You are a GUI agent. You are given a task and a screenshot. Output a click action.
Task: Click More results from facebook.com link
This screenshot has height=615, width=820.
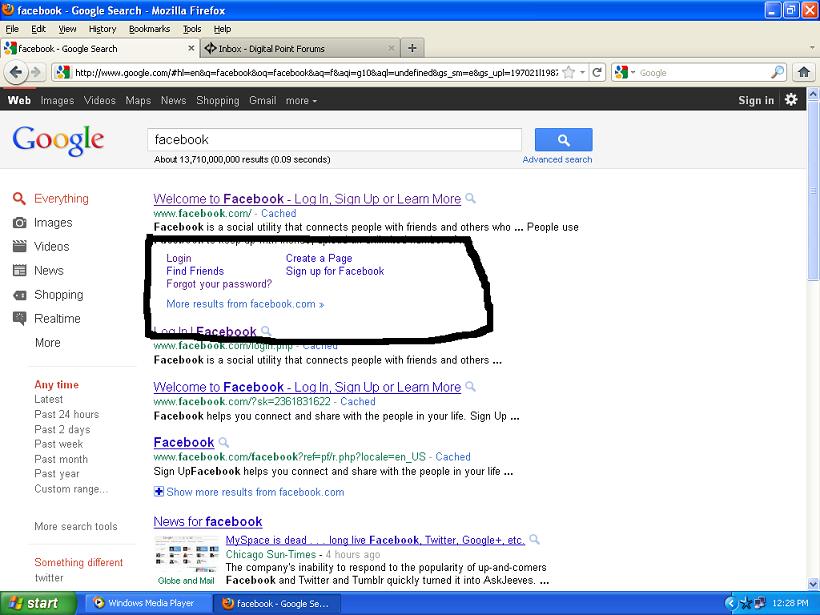coord(245,304)
